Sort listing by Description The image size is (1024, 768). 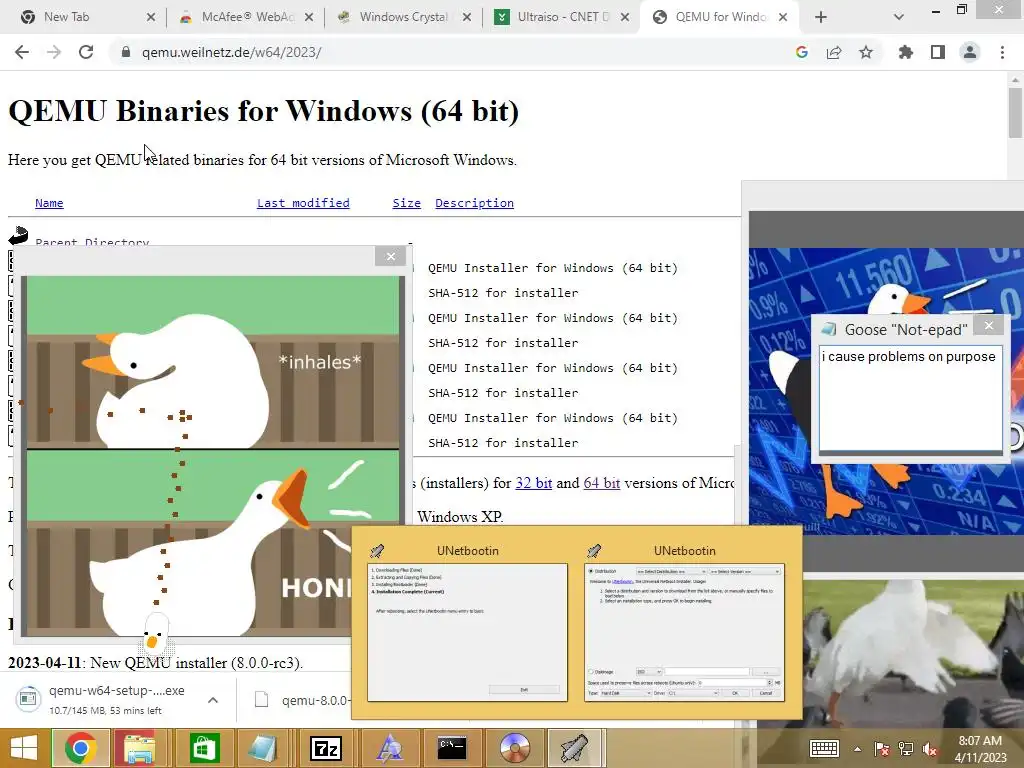tap(474, 203)
